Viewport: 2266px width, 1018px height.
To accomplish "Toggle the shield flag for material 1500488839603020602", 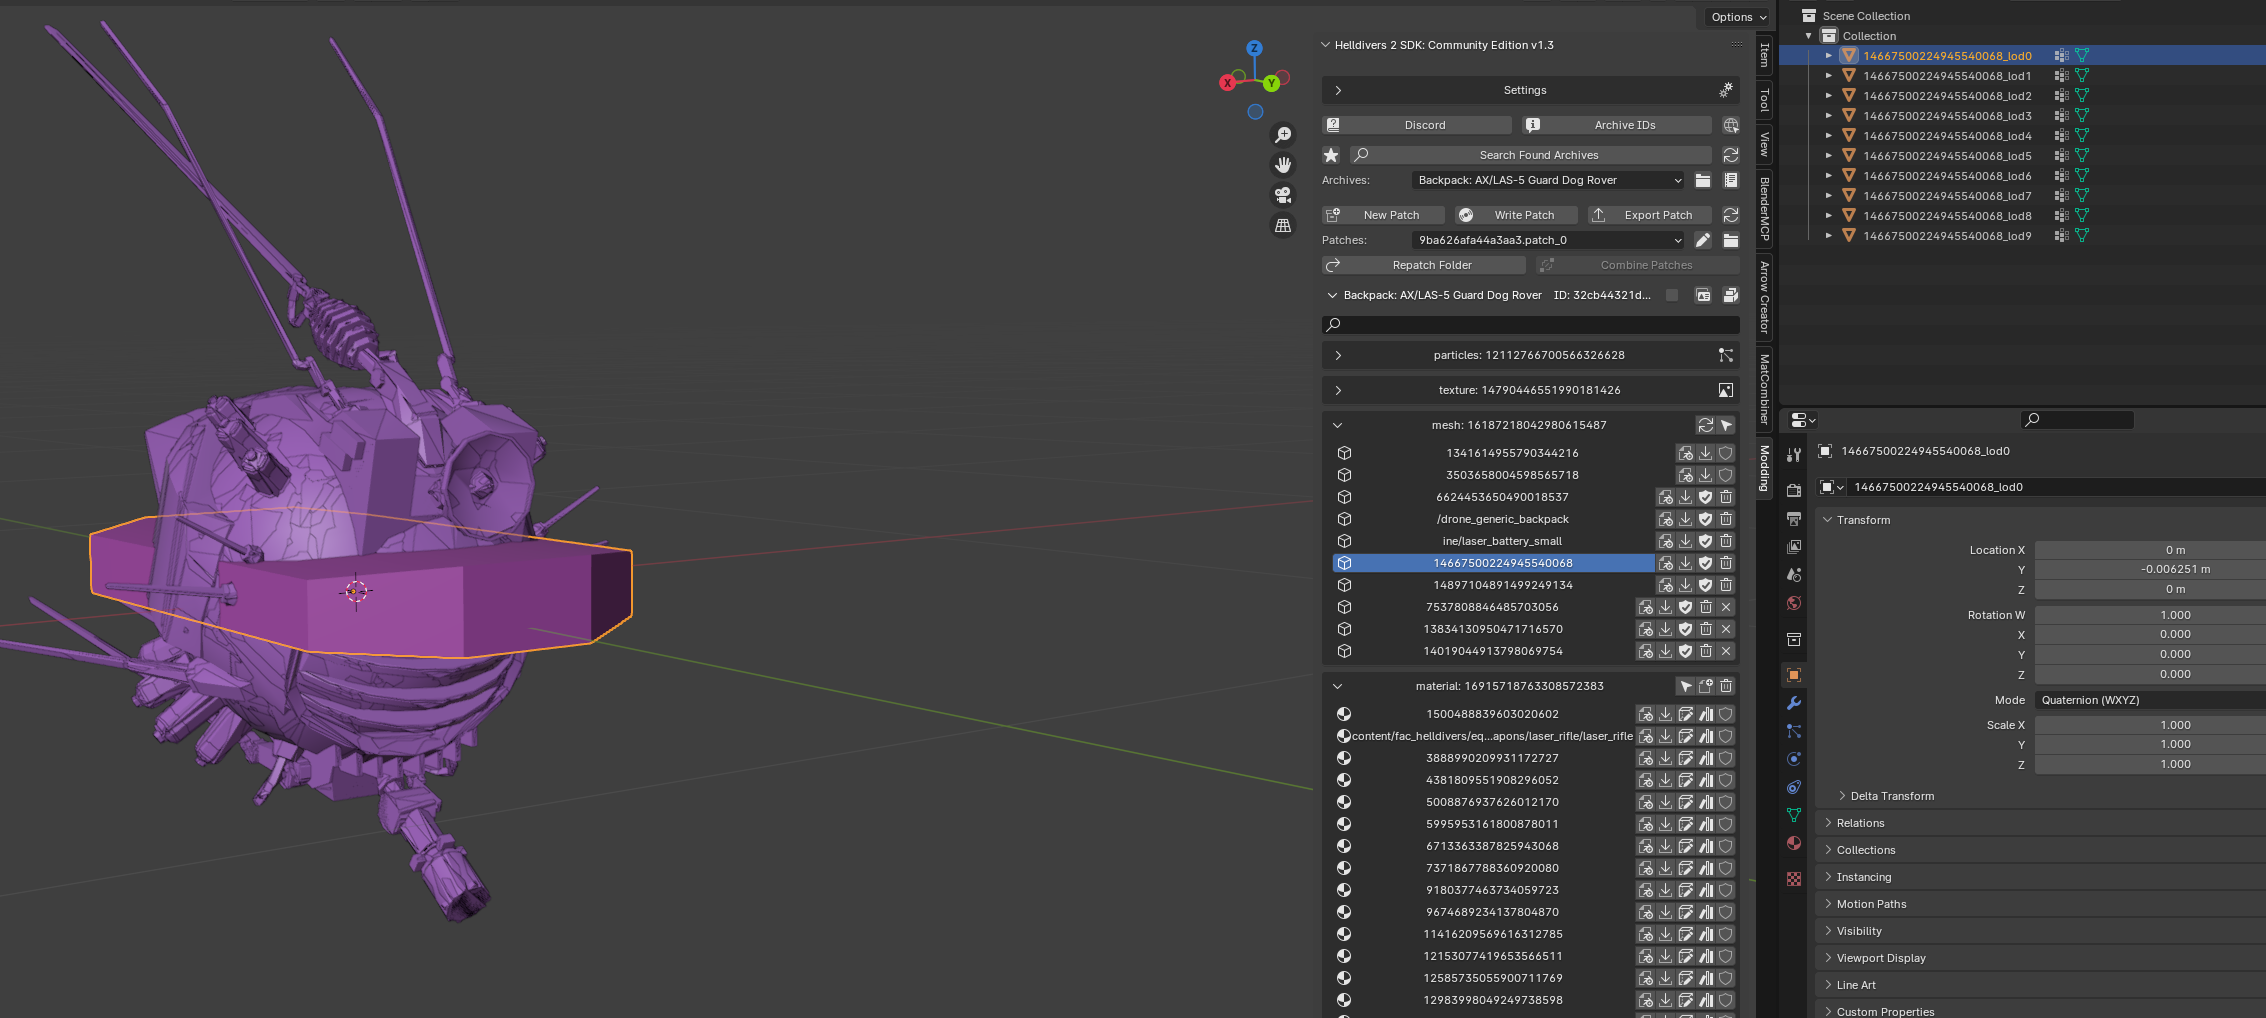I will pyautogui.click(x=1726, y=714).
